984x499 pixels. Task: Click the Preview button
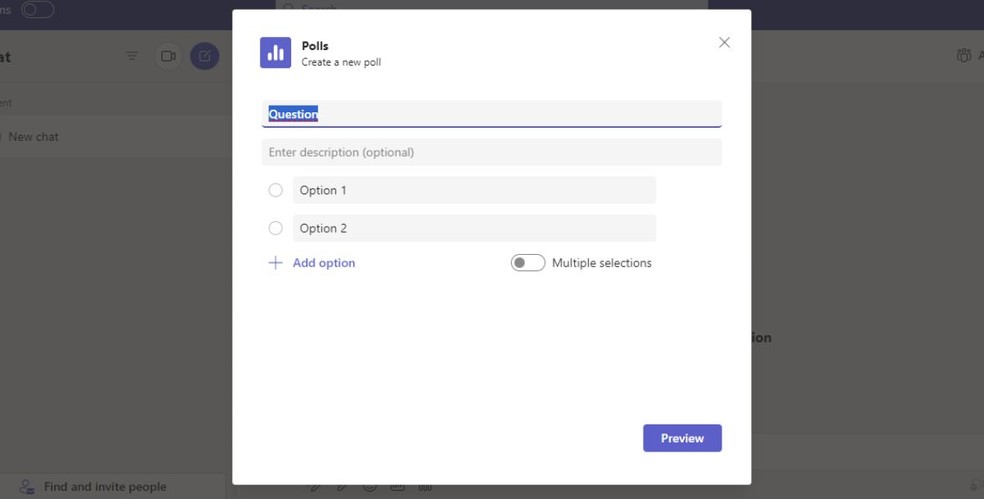[x=682, y=438]
